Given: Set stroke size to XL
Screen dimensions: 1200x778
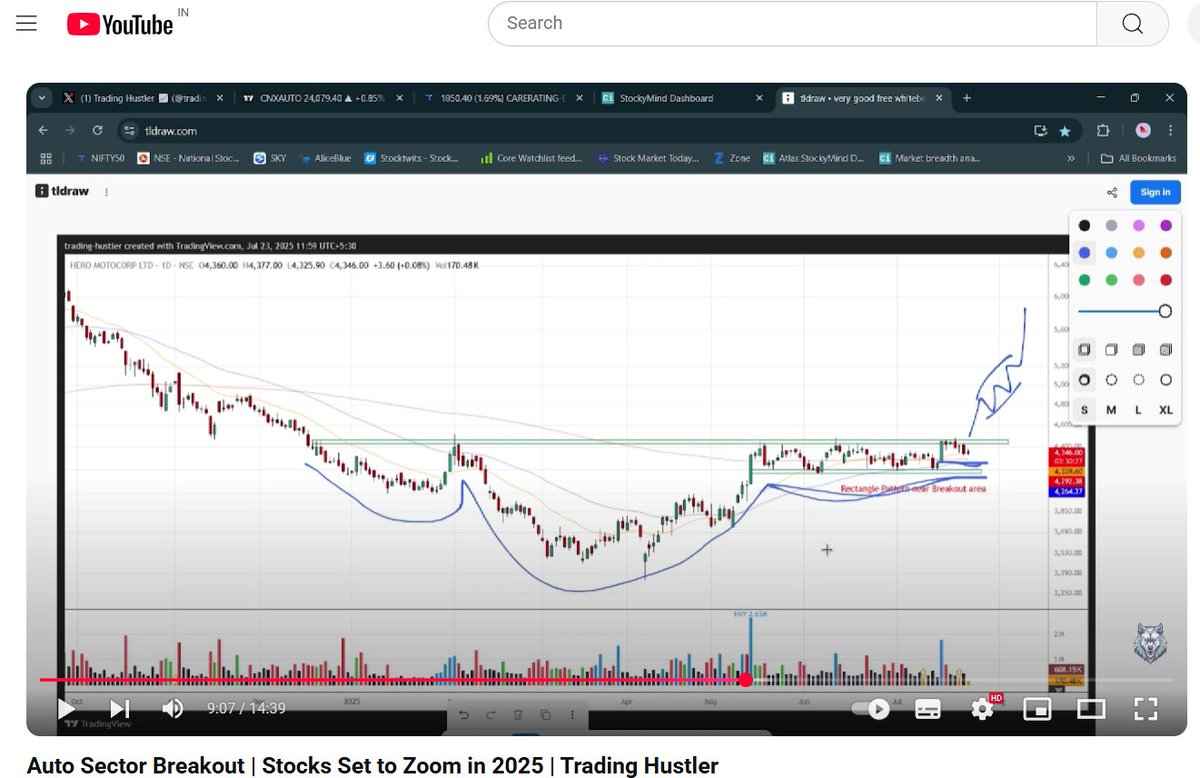Looking at the screenshot, I should 1165,410.
